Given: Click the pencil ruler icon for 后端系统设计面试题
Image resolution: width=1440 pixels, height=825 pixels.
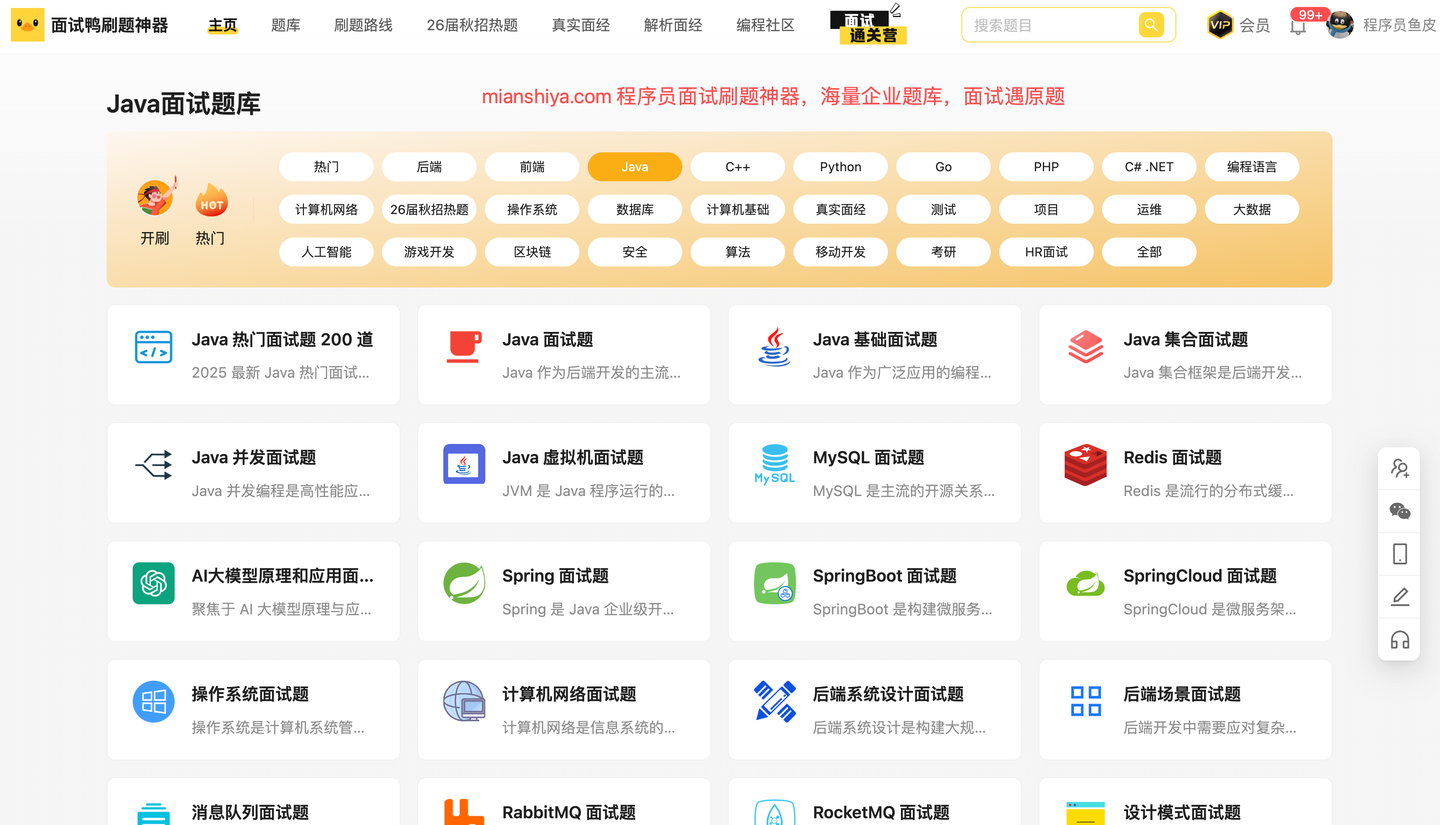Looking at the screenshot, I should tap(774, 701).
